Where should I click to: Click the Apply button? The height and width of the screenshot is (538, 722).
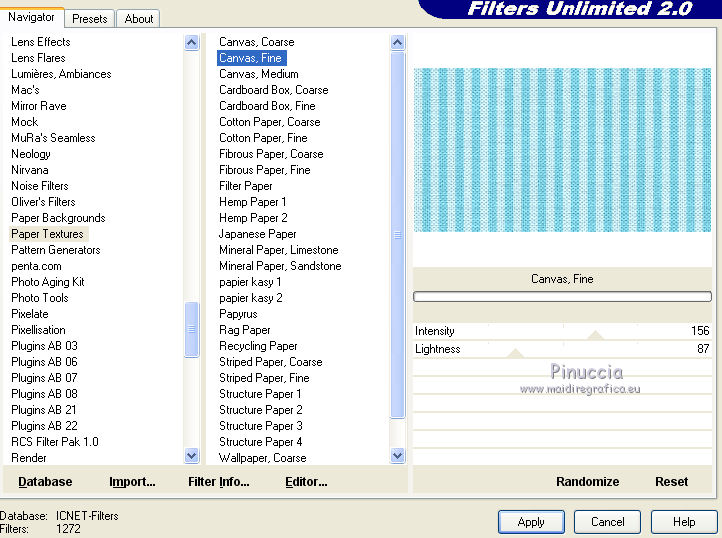(x=531, y=522)
